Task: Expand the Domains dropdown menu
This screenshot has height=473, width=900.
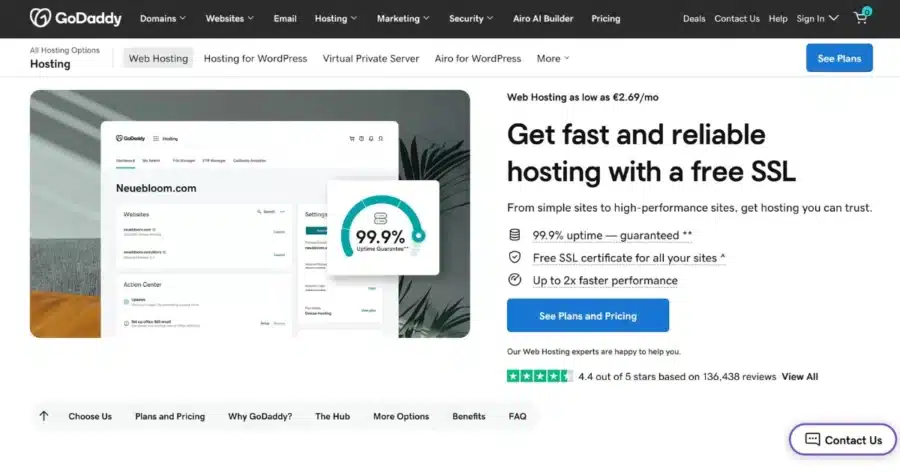Action: tap(163, 18)
